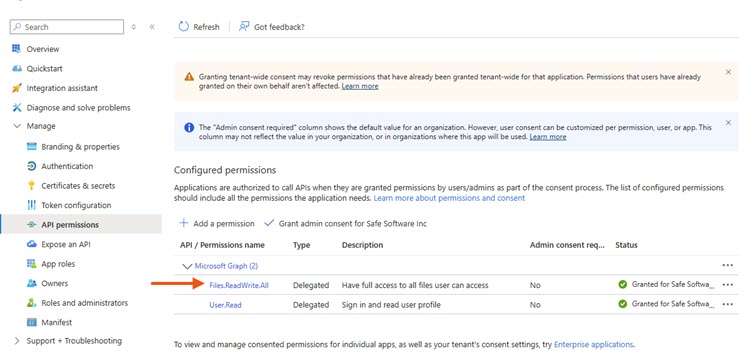This screenshot has height=360, width=751.
Task: Click the blue info icon in admin consent banner
Action: [189, 127]
